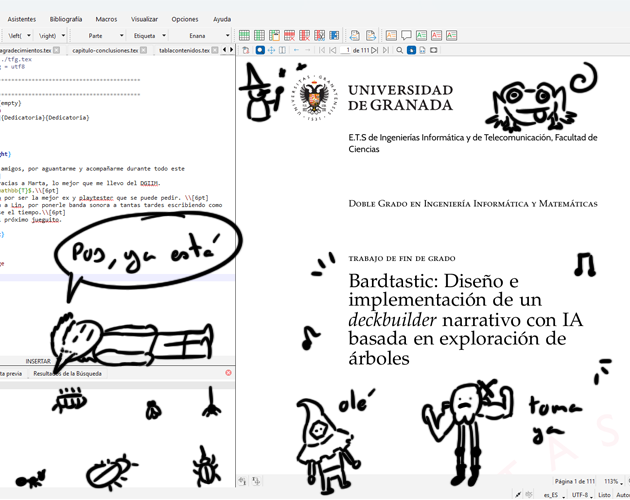Viewport: 630px width, 500px height.
Task: Switch to the capitulo-conclusiones.tex tab
Action: coord(105,50)
